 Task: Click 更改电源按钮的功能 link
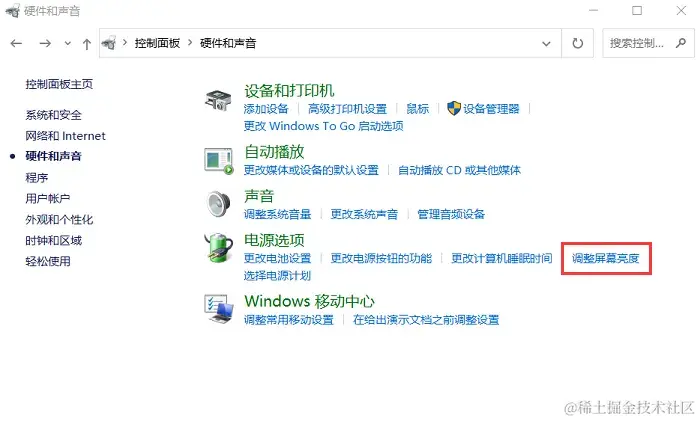(x=381, y=258)
